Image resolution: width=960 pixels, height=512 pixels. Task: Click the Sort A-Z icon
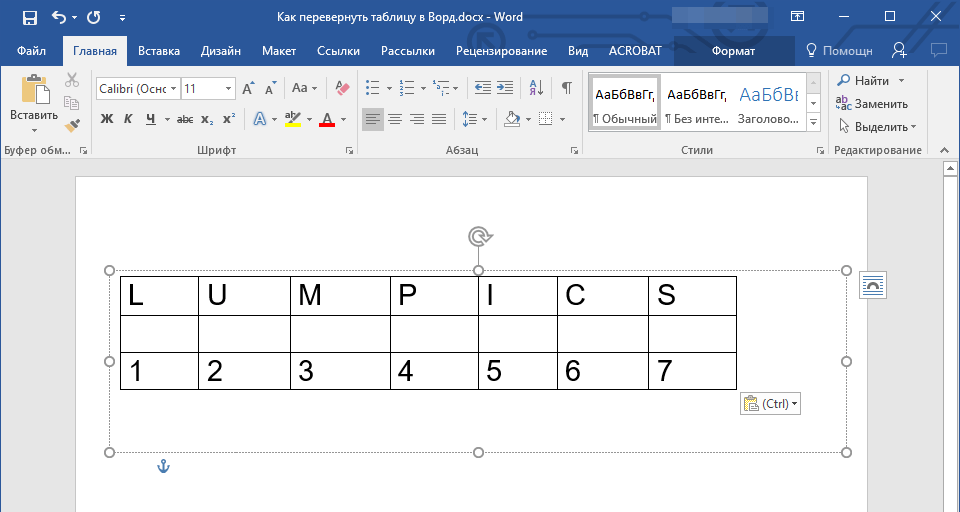tap(536, 88)
